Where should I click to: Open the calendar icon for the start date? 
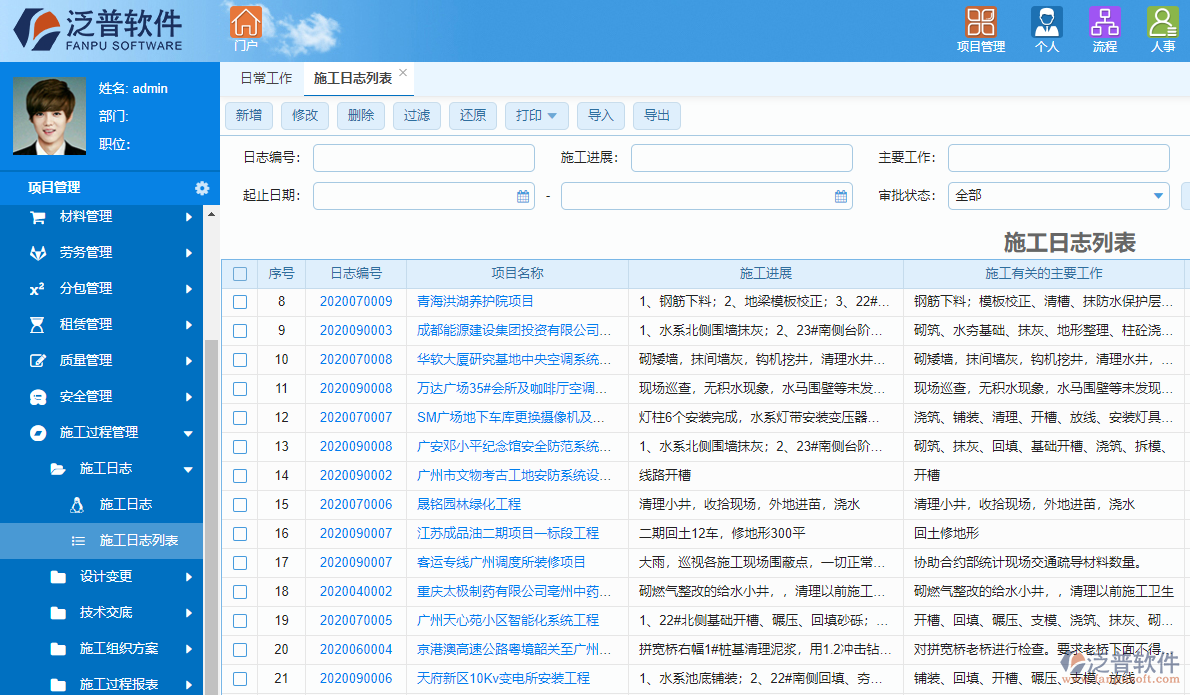click(524, 196)
